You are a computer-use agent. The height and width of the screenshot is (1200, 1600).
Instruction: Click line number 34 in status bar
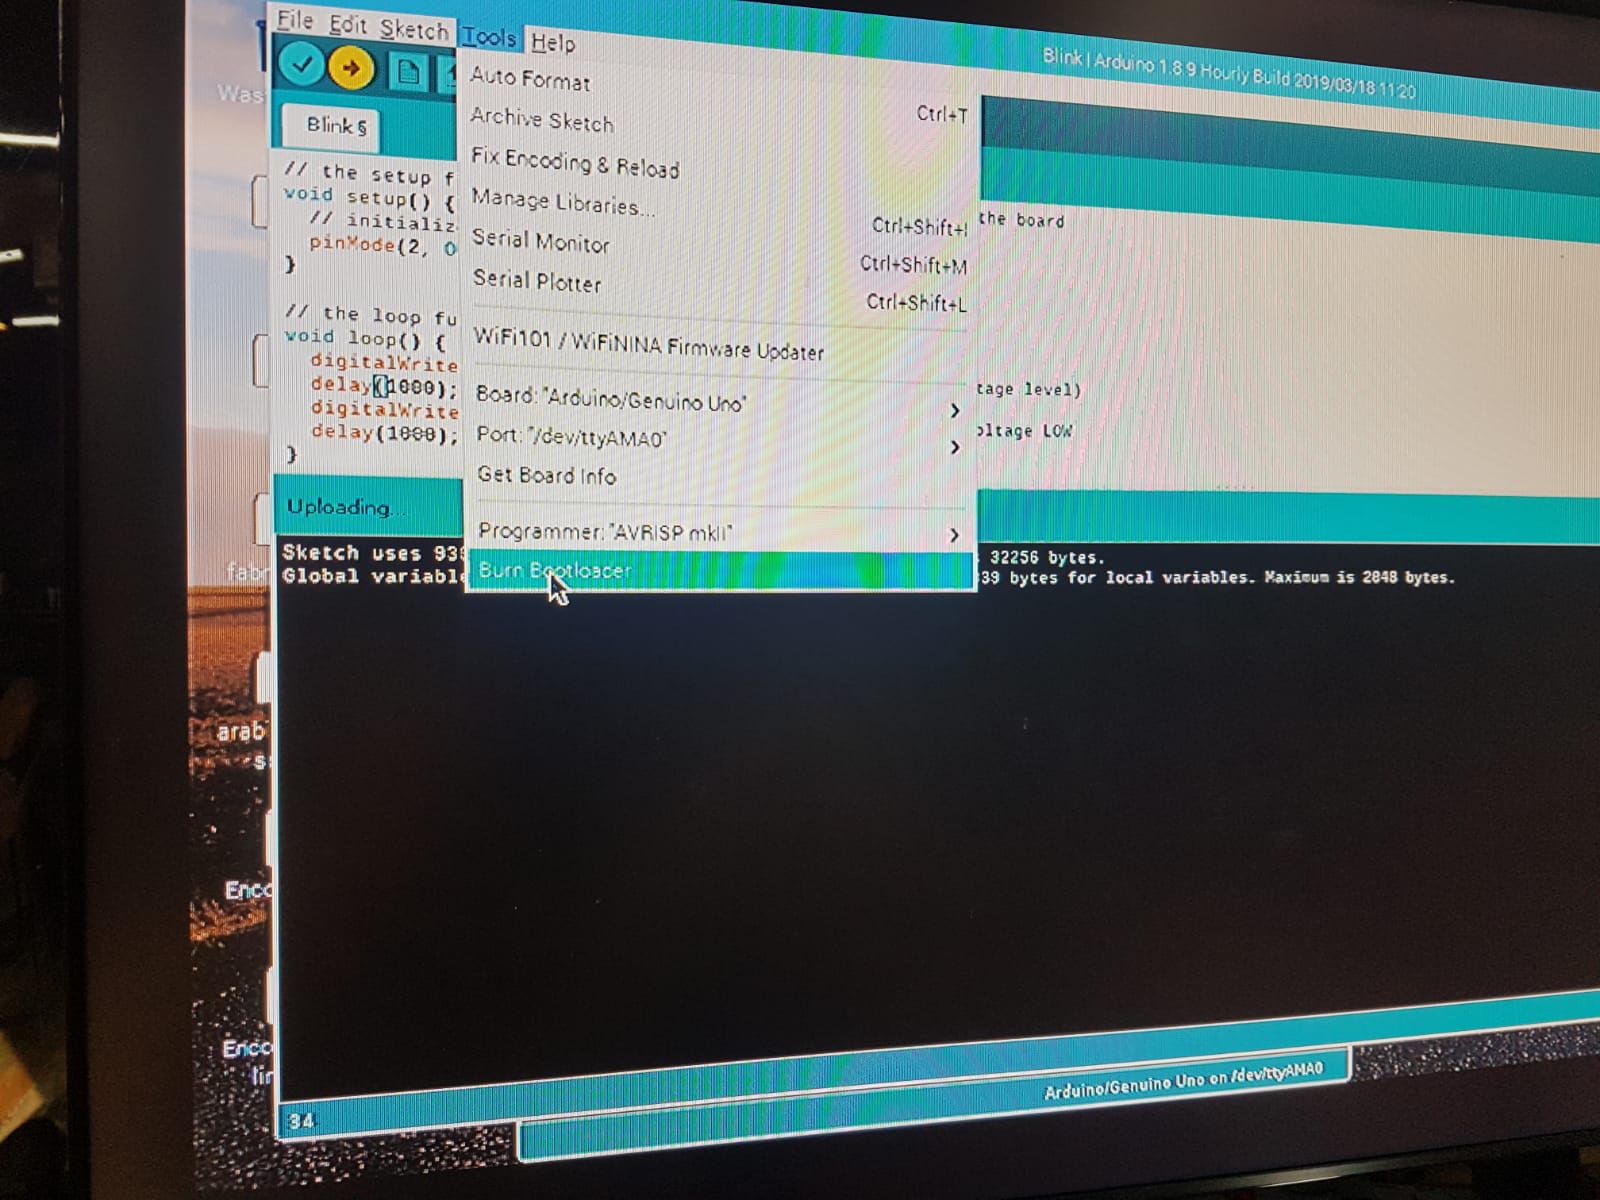[301, 1121]
